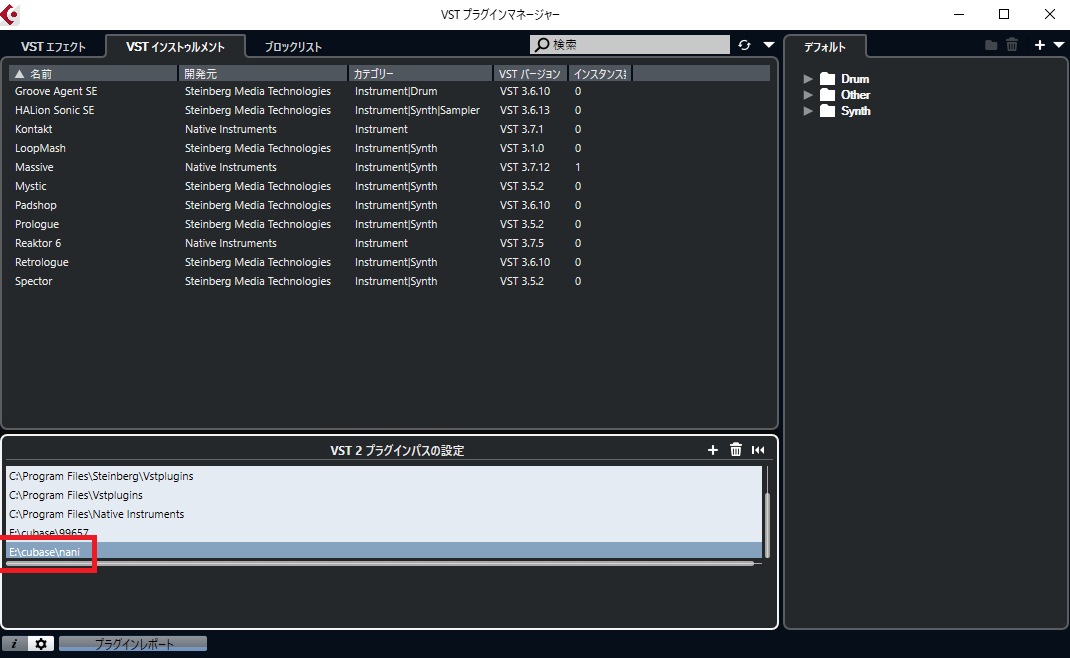
Task: Select Mystic instrument row
Action: 389,186
